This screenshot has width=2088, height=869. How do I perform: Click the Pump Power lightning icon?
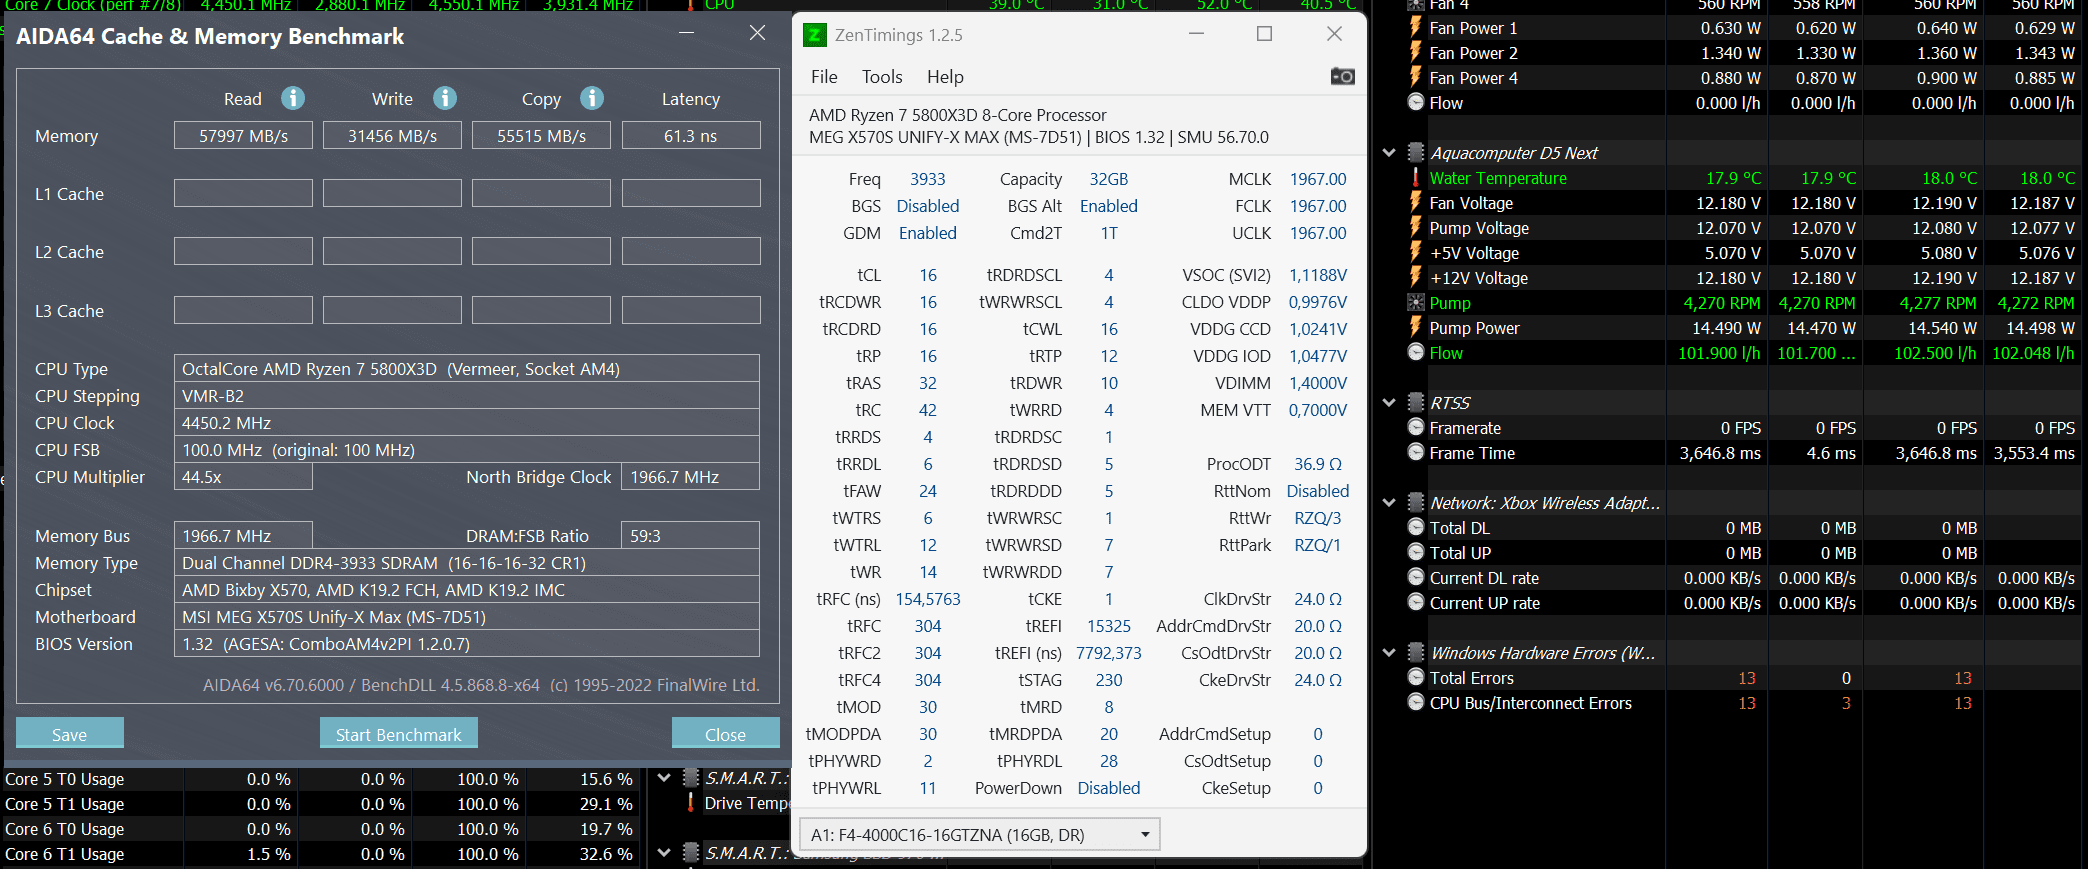coord(1415,328)
